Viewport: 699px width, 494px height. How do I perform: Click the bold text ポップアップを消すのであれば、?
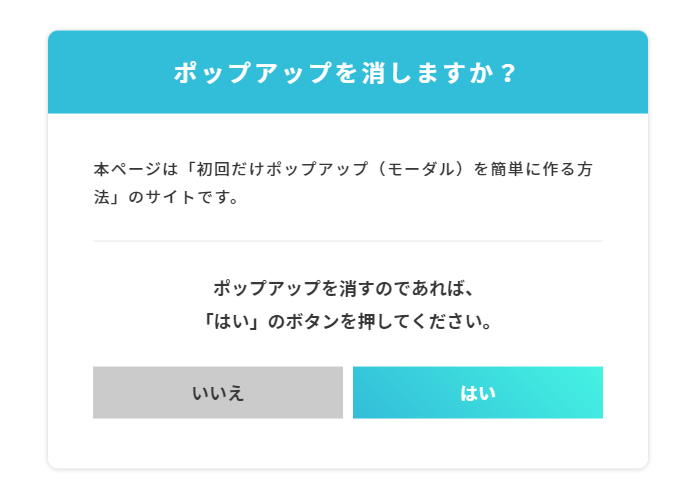347,289
